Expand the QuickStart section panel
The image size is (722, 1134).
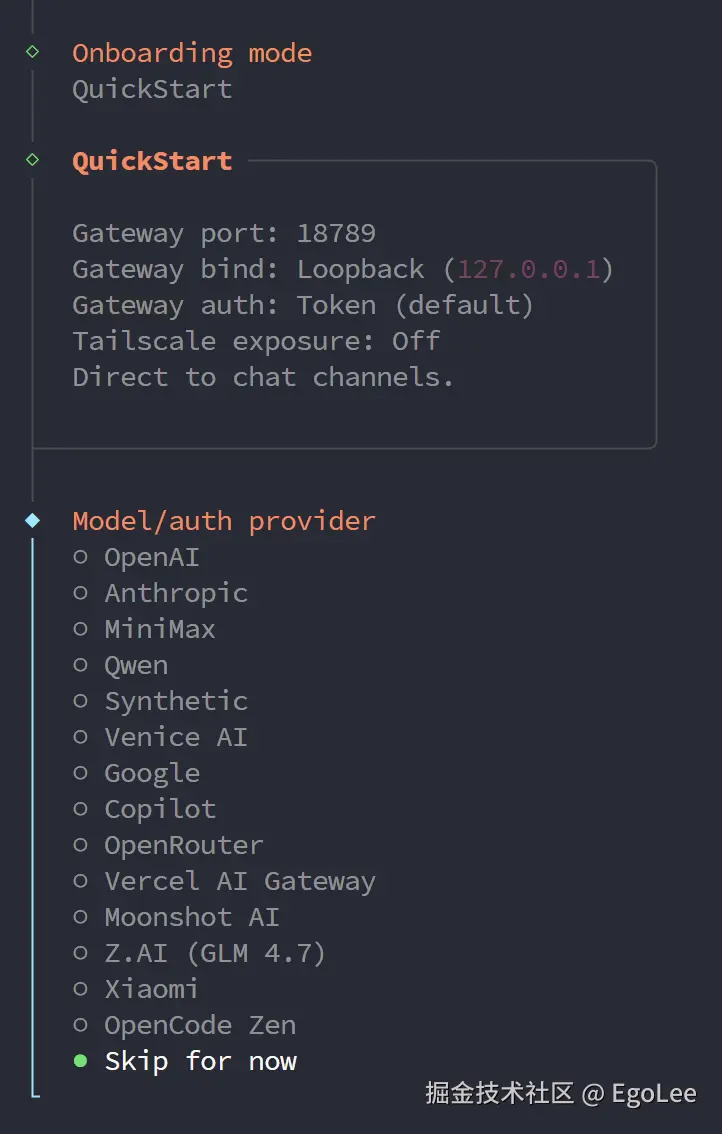coord(152,159)
